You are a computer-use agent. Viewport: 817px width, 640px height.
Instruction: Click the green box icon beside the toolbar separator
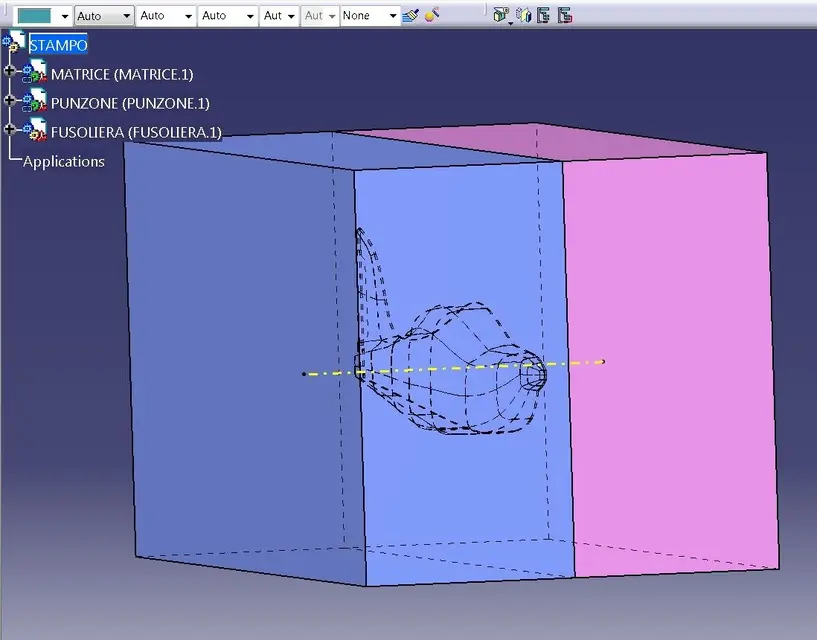tap(501, 16)
